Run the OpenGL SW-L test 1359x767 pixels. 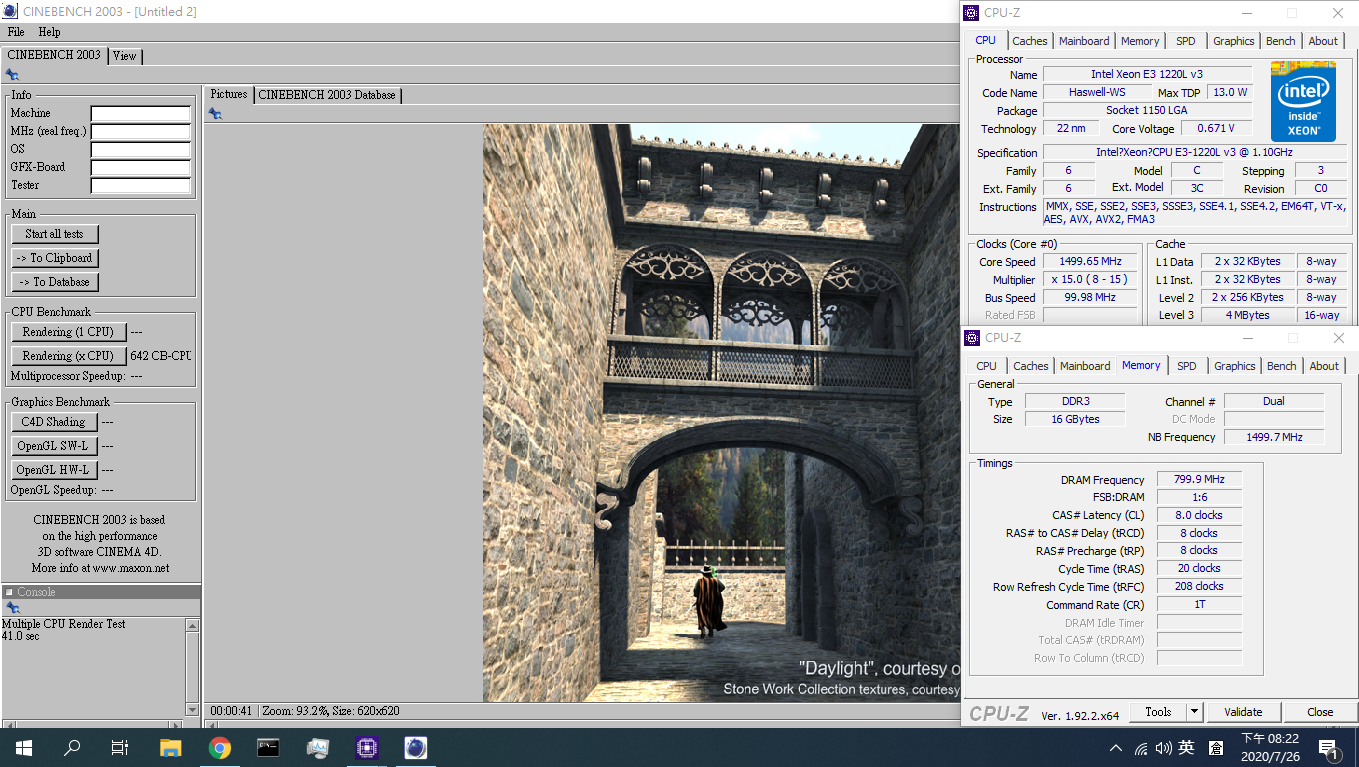(x=54, y=446)
